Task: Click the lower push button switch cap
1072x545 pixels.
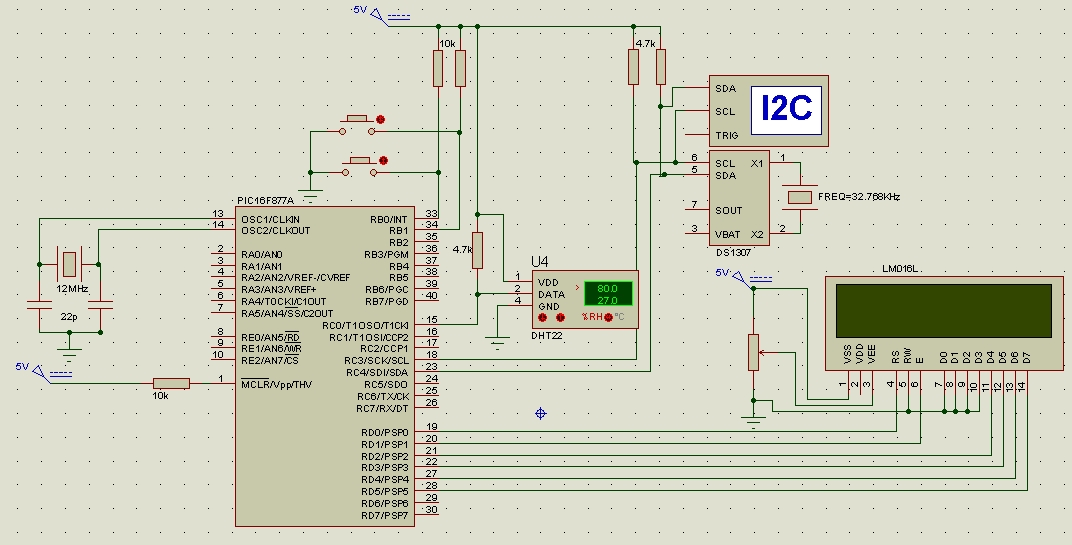Action: [x=360, y=161]
